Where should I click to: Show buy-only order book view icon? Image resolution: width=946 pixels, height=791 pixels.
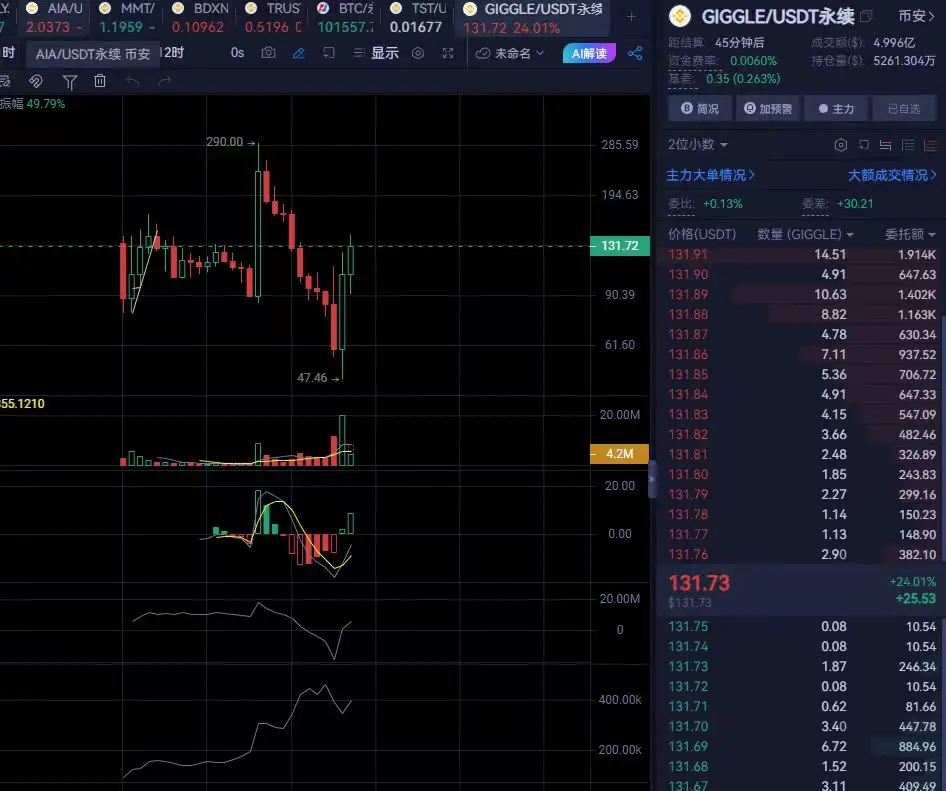[908, 145]
